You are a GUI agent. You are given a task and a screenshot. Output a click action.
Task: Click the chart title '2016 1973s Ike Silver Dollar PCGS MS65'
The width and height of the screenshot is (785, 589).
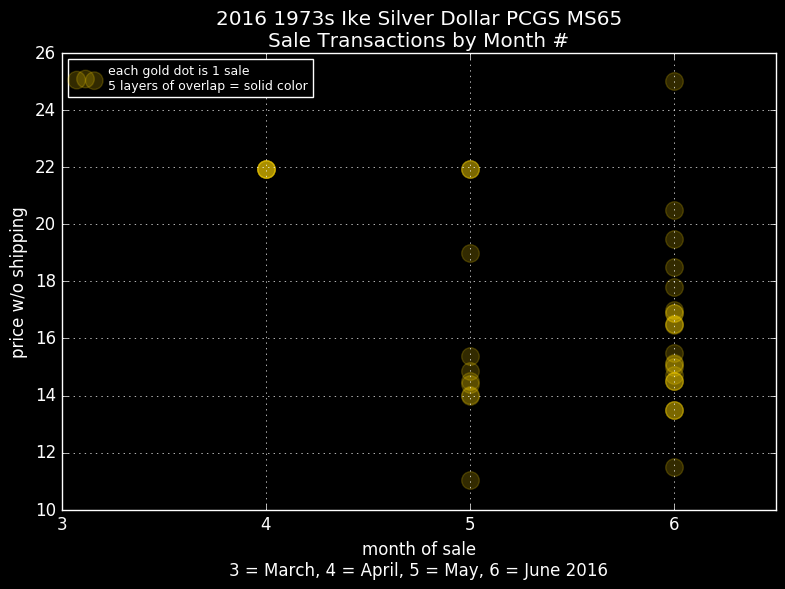click(x=419, y=19)
